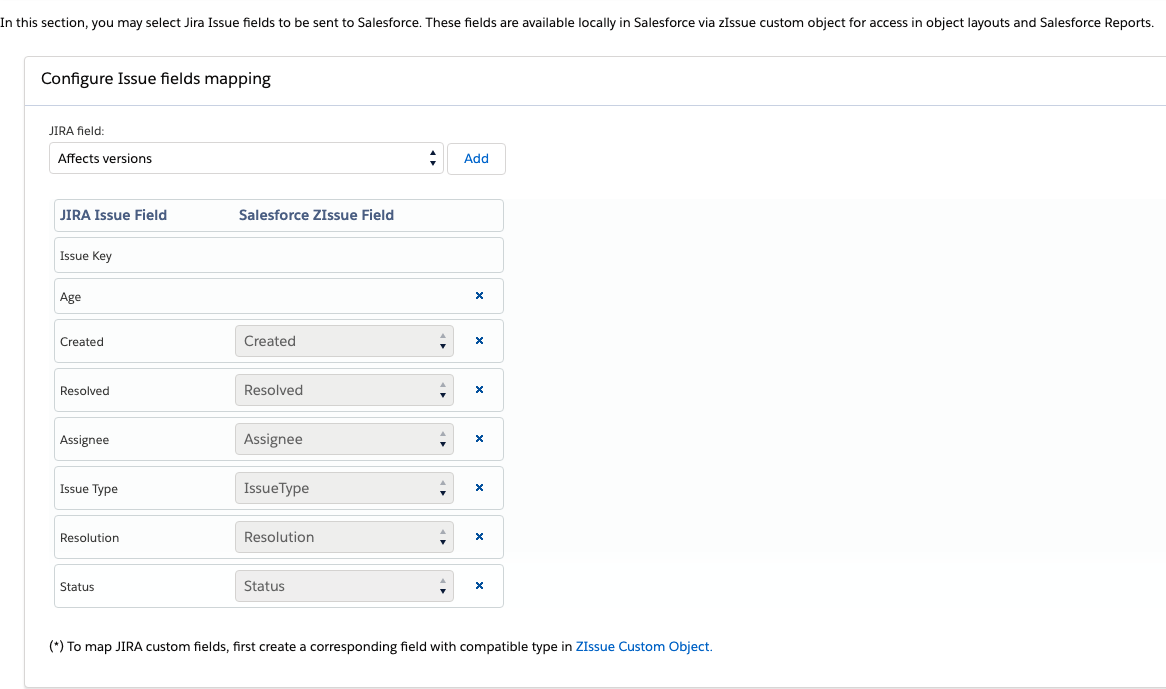1166x689 pixels.
Task: Open the IssueType Salesforce field dropdown
Action: pyautogui.click(x=344, y=488)
